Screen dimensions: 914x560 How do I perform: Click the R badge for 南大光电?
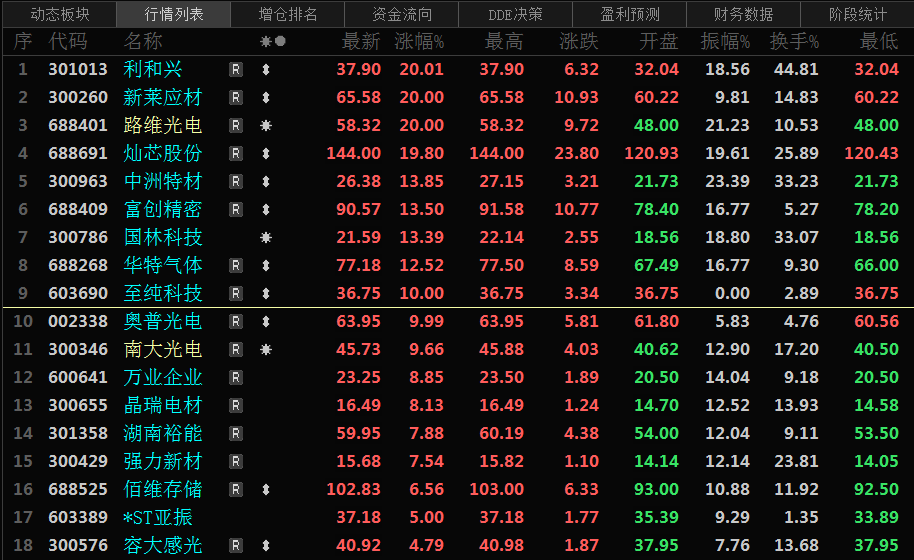(x=235, y=350)
